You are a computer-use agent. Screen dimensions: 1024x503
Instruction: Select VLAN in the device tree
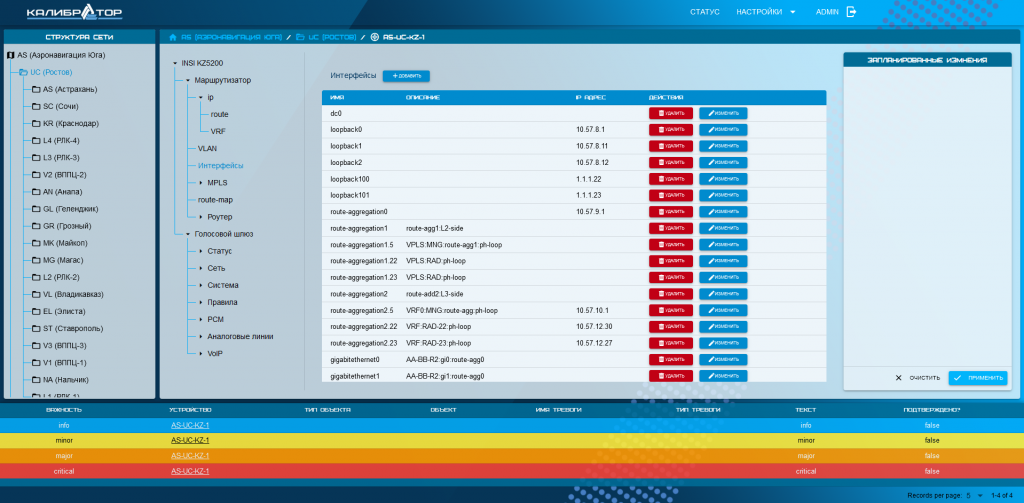click(208, 148)
